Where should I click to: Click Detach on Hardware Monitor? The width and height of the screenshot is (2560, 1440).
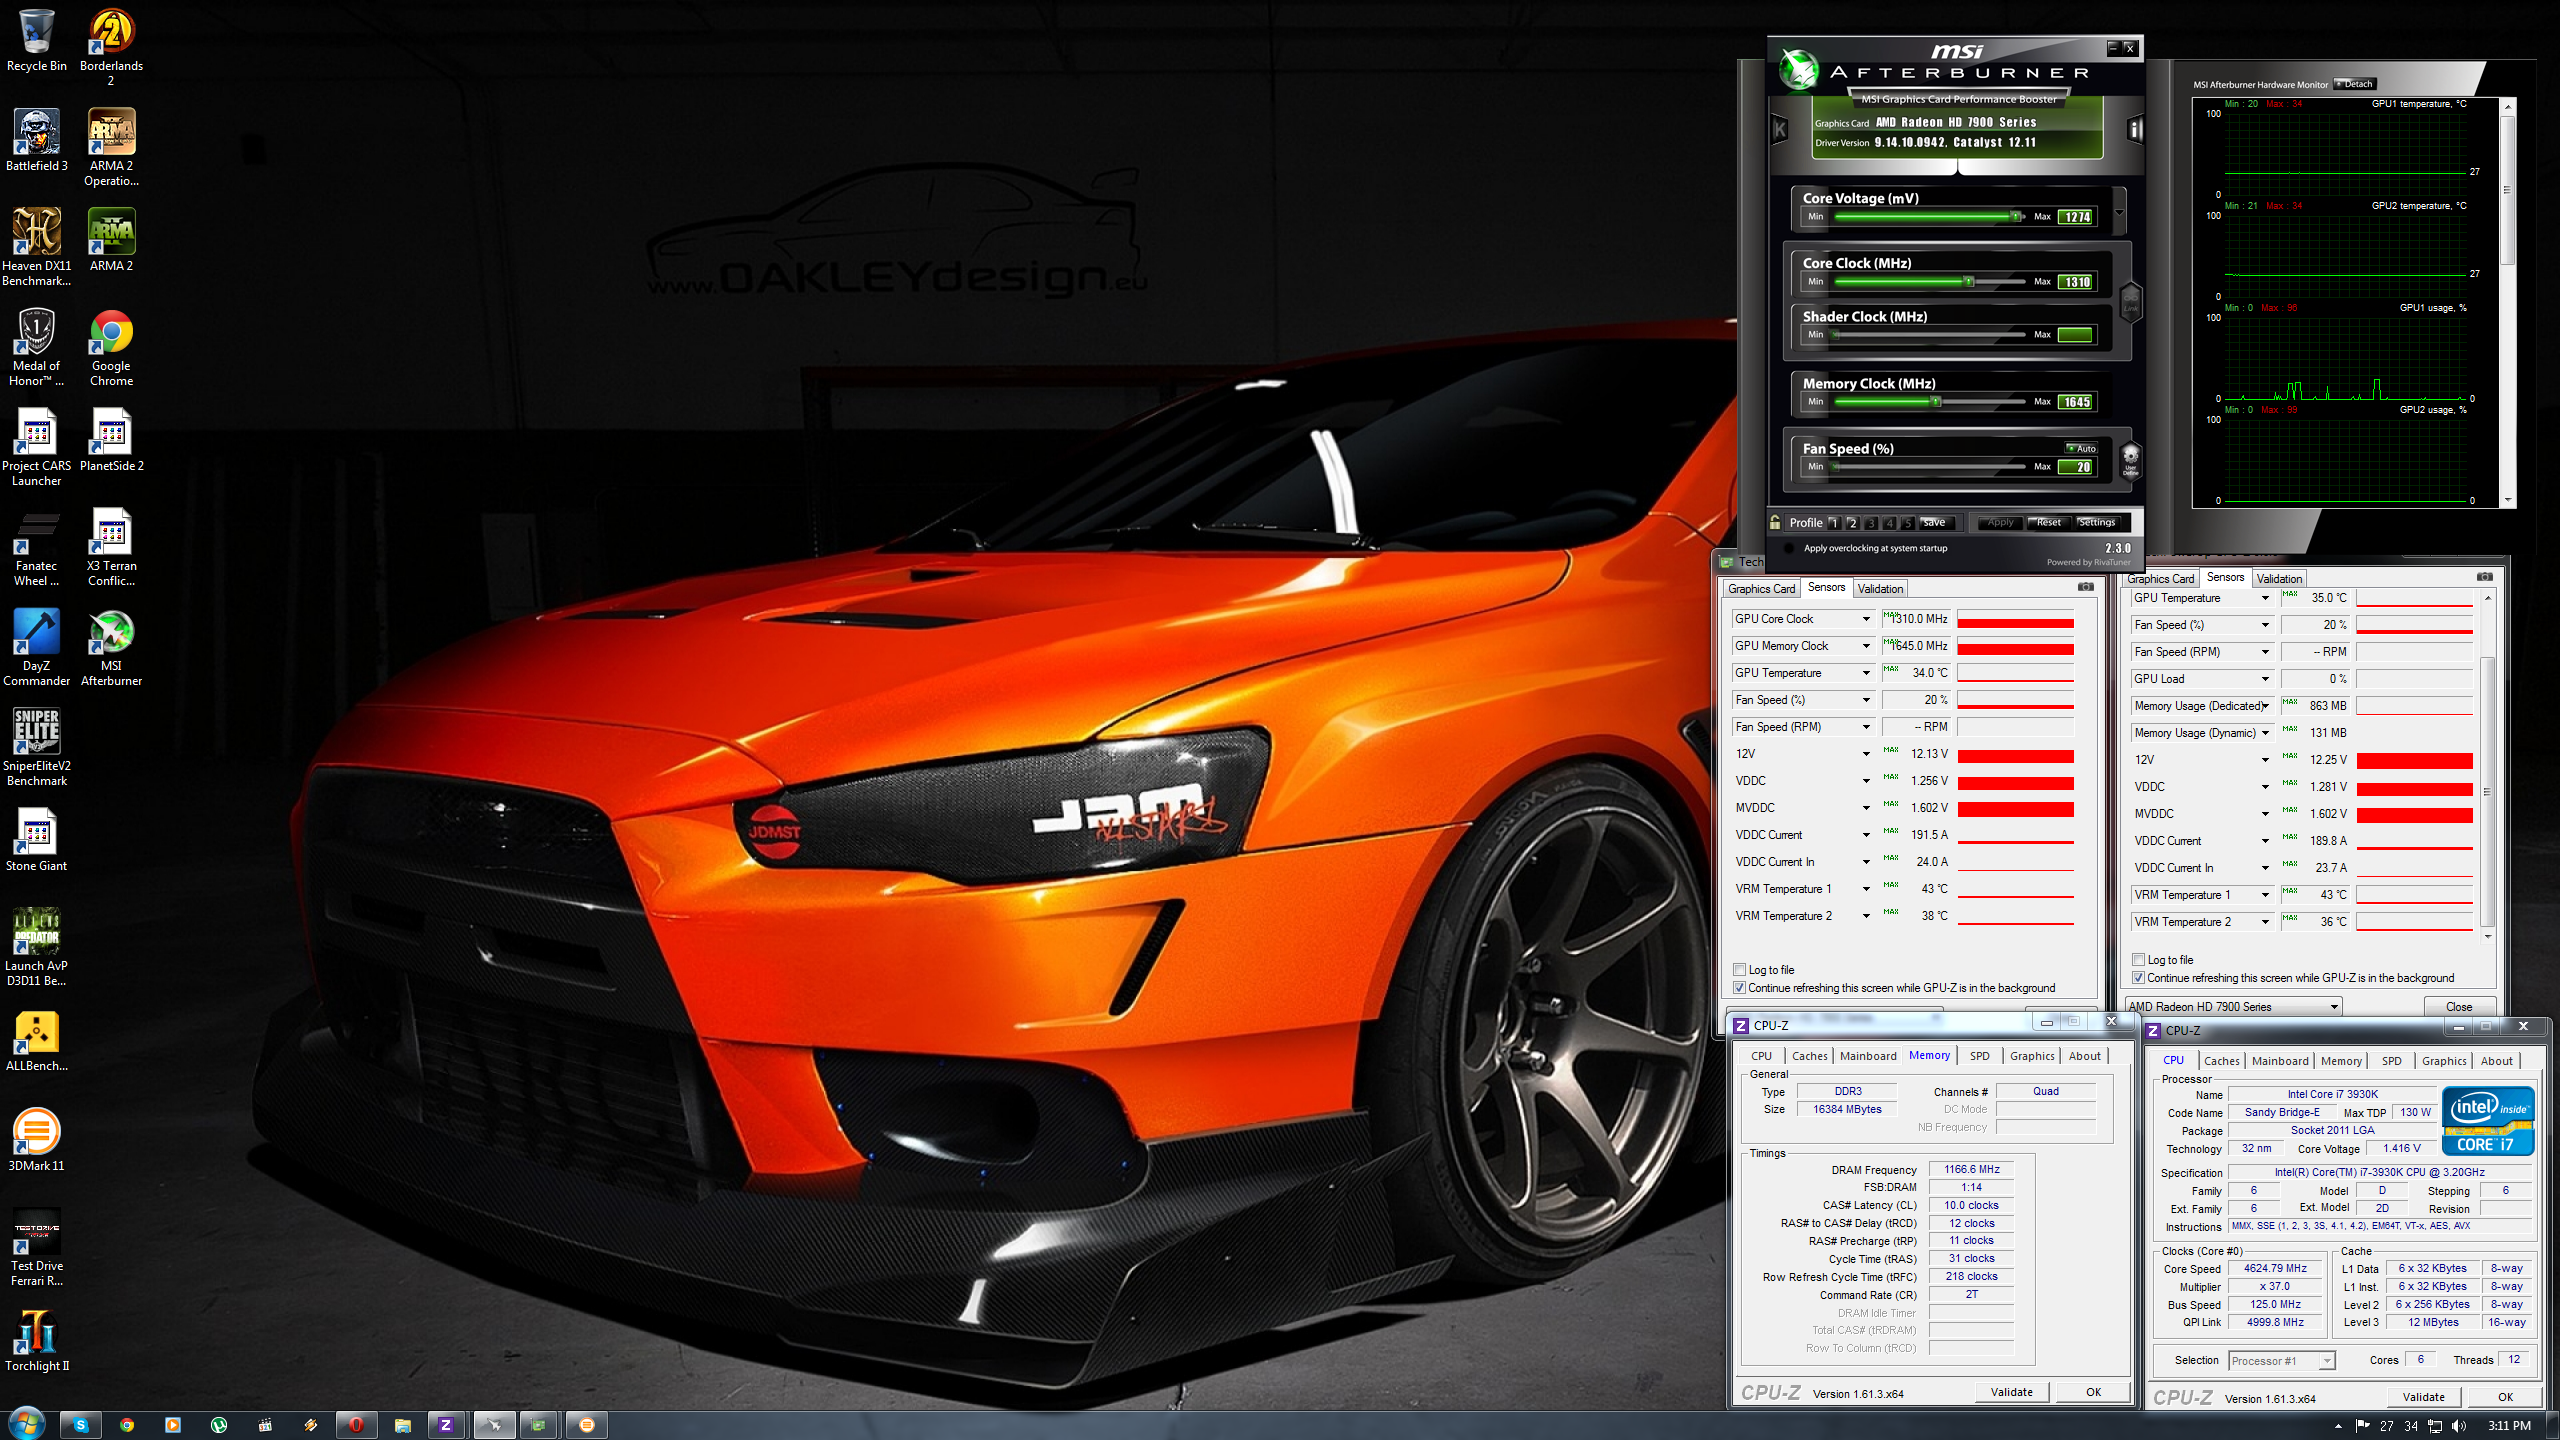[x=2356, y=84]
